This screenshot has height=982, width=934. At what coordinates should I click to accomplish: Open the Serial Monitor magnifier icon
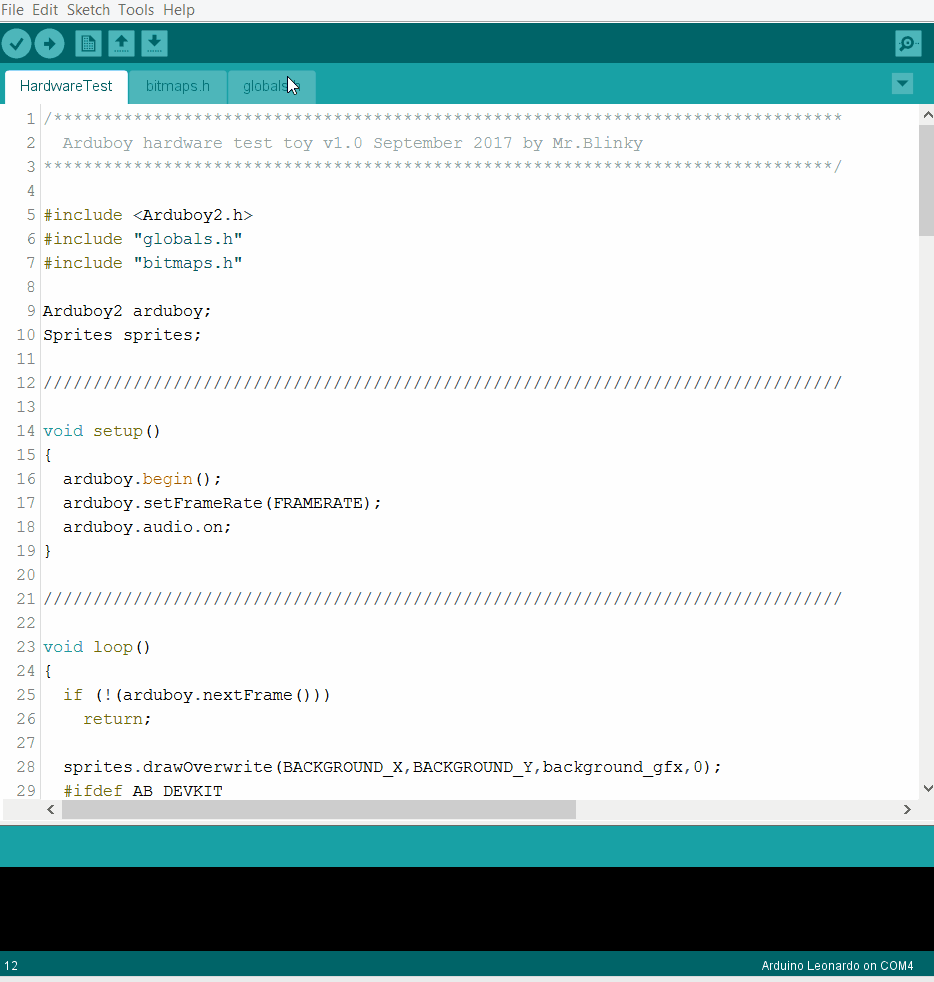pos(908,44)
